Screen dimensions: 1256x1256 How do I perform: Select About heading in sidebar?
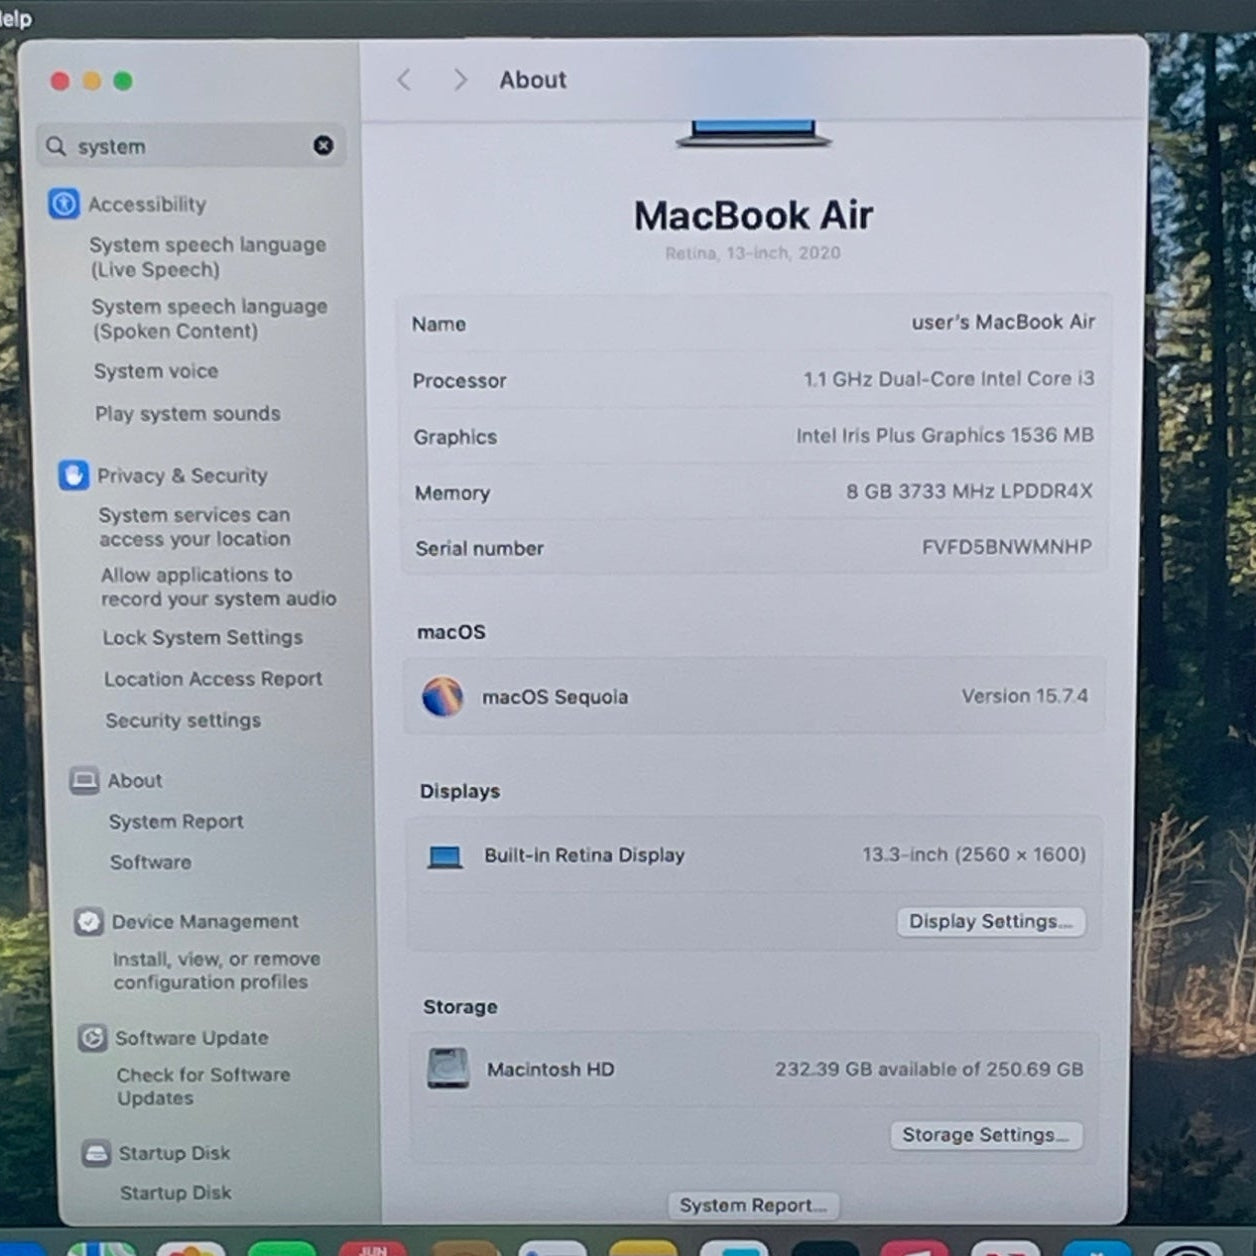click(135, 780)
